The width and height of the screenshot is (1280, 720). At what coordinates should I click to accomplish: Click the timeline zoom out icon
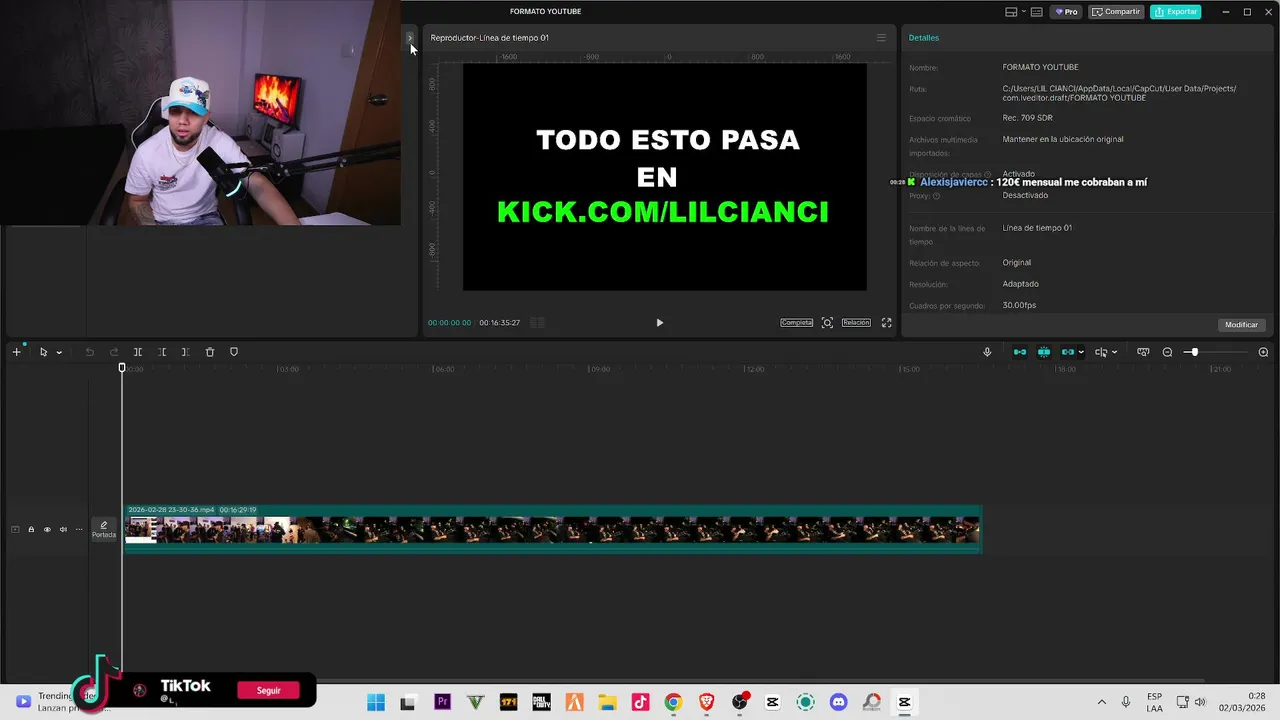tap(1167, 352)
